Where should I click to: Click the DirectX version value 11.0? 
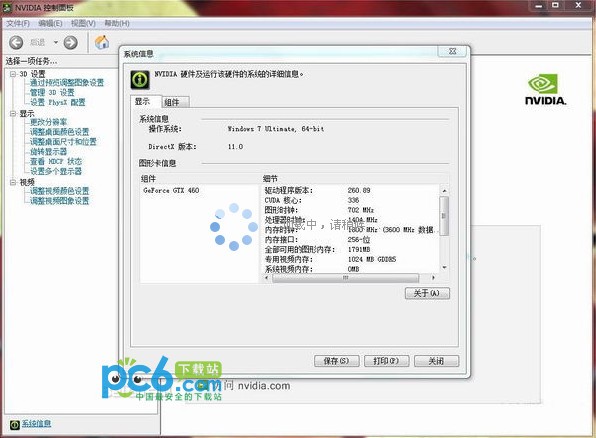235,147
